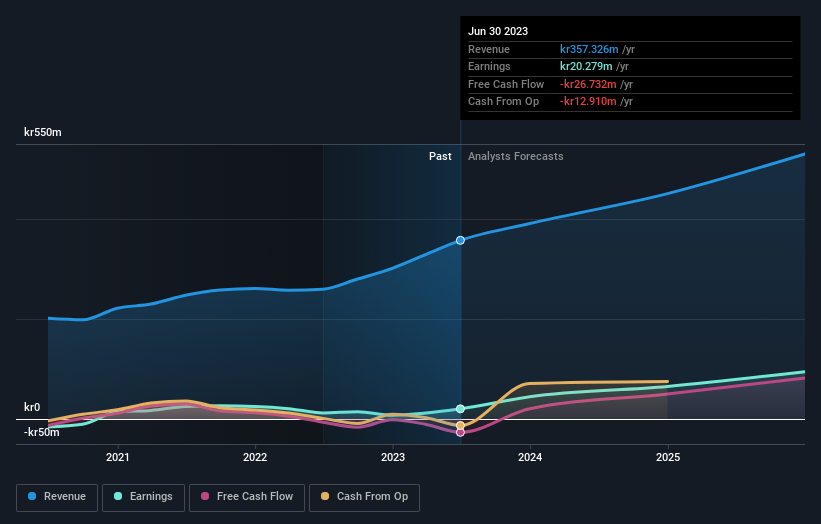821x524 pixels.
Task: Click the 2021 x-axis label
Action: [118, 457]
